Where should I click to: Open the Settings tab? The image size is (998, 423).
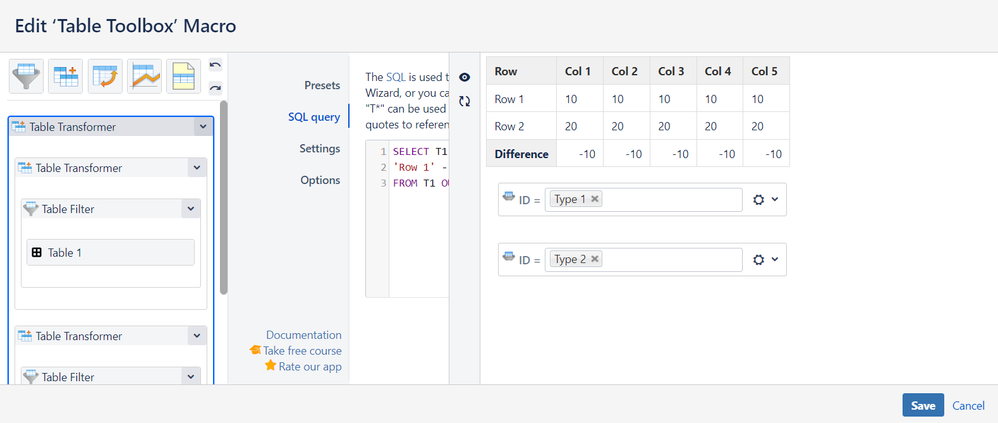click(x=319, y=149)
